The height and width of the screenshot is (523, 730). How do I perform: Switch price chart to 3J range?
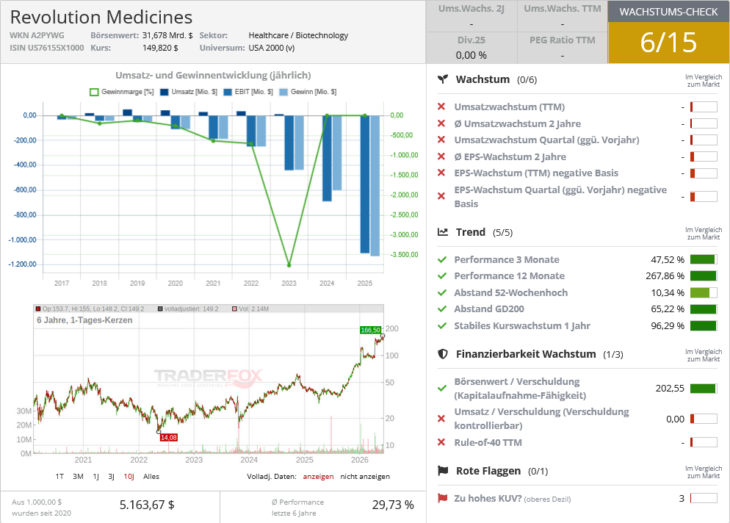[111, 476]
